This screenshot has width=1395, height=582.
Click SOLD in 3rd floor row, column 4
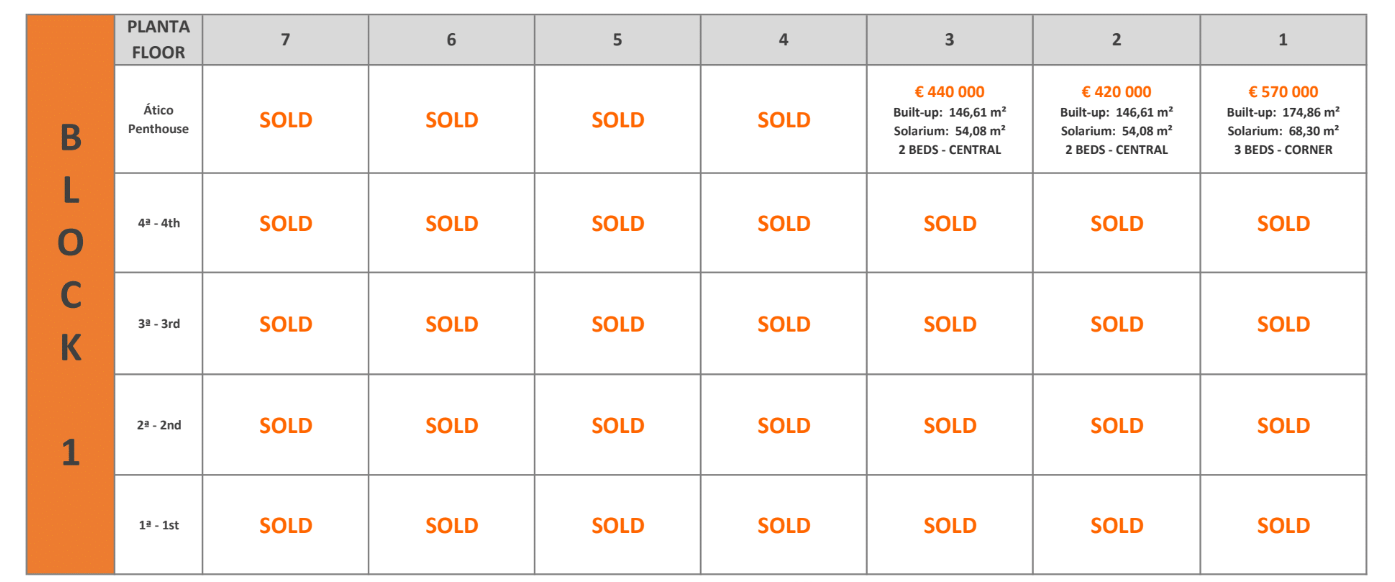click(x=784, y=324)
